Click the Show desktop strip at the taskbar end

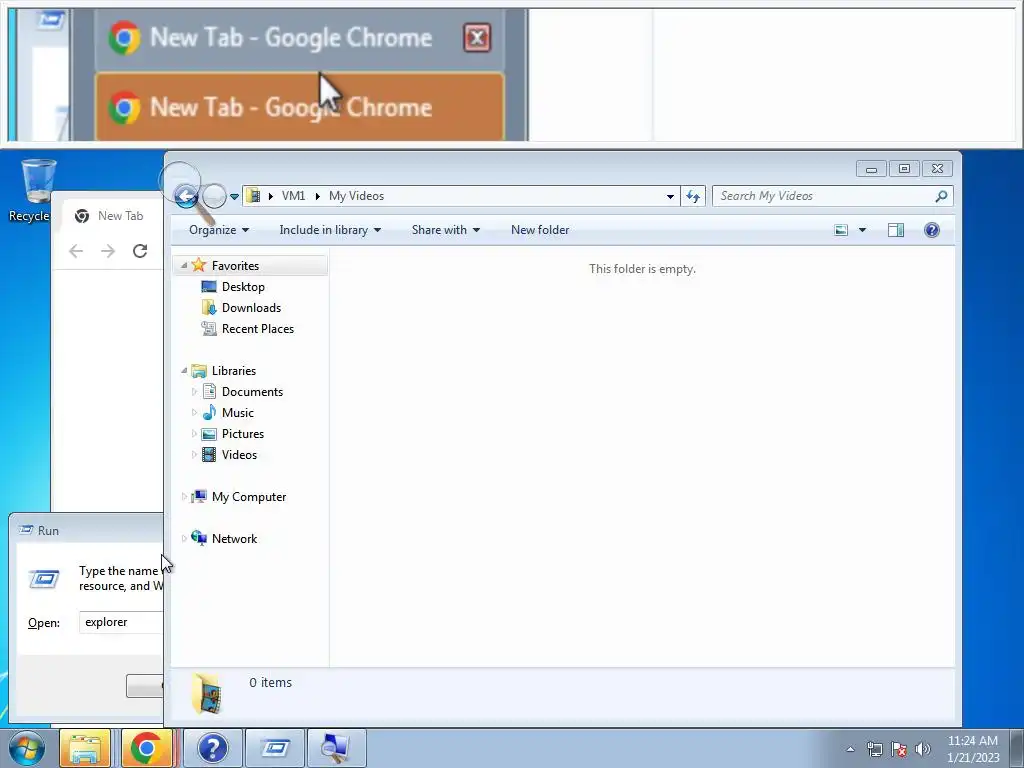point(1017,748)
